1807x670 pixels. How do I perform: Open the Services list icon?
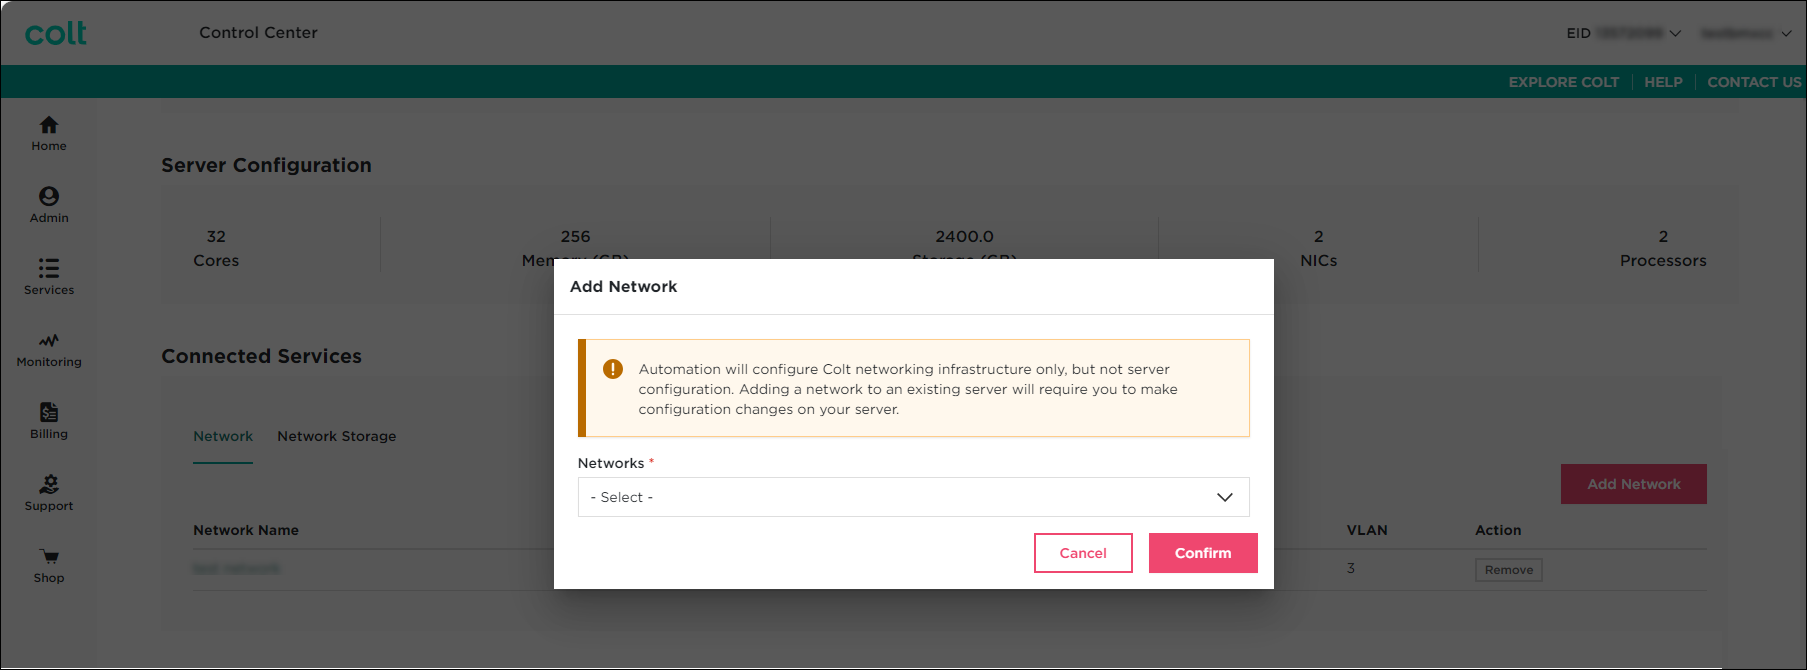pos(49,269)
